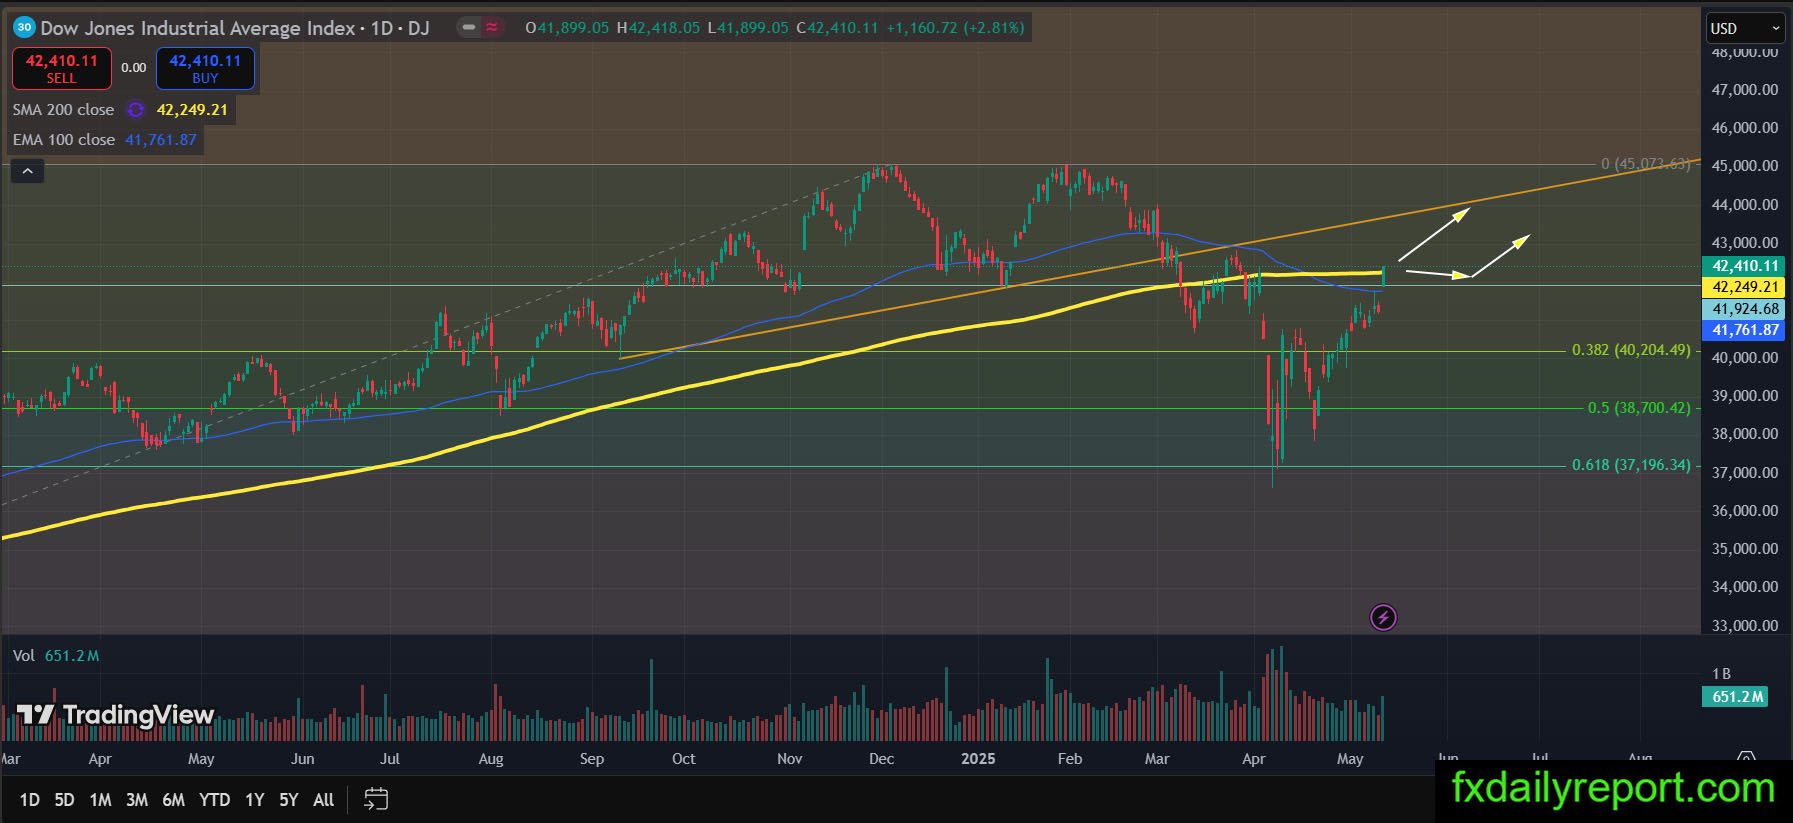Click the purple refresh icon beside SMA 200
1793x823 pixels.
(x=136, y=110)
